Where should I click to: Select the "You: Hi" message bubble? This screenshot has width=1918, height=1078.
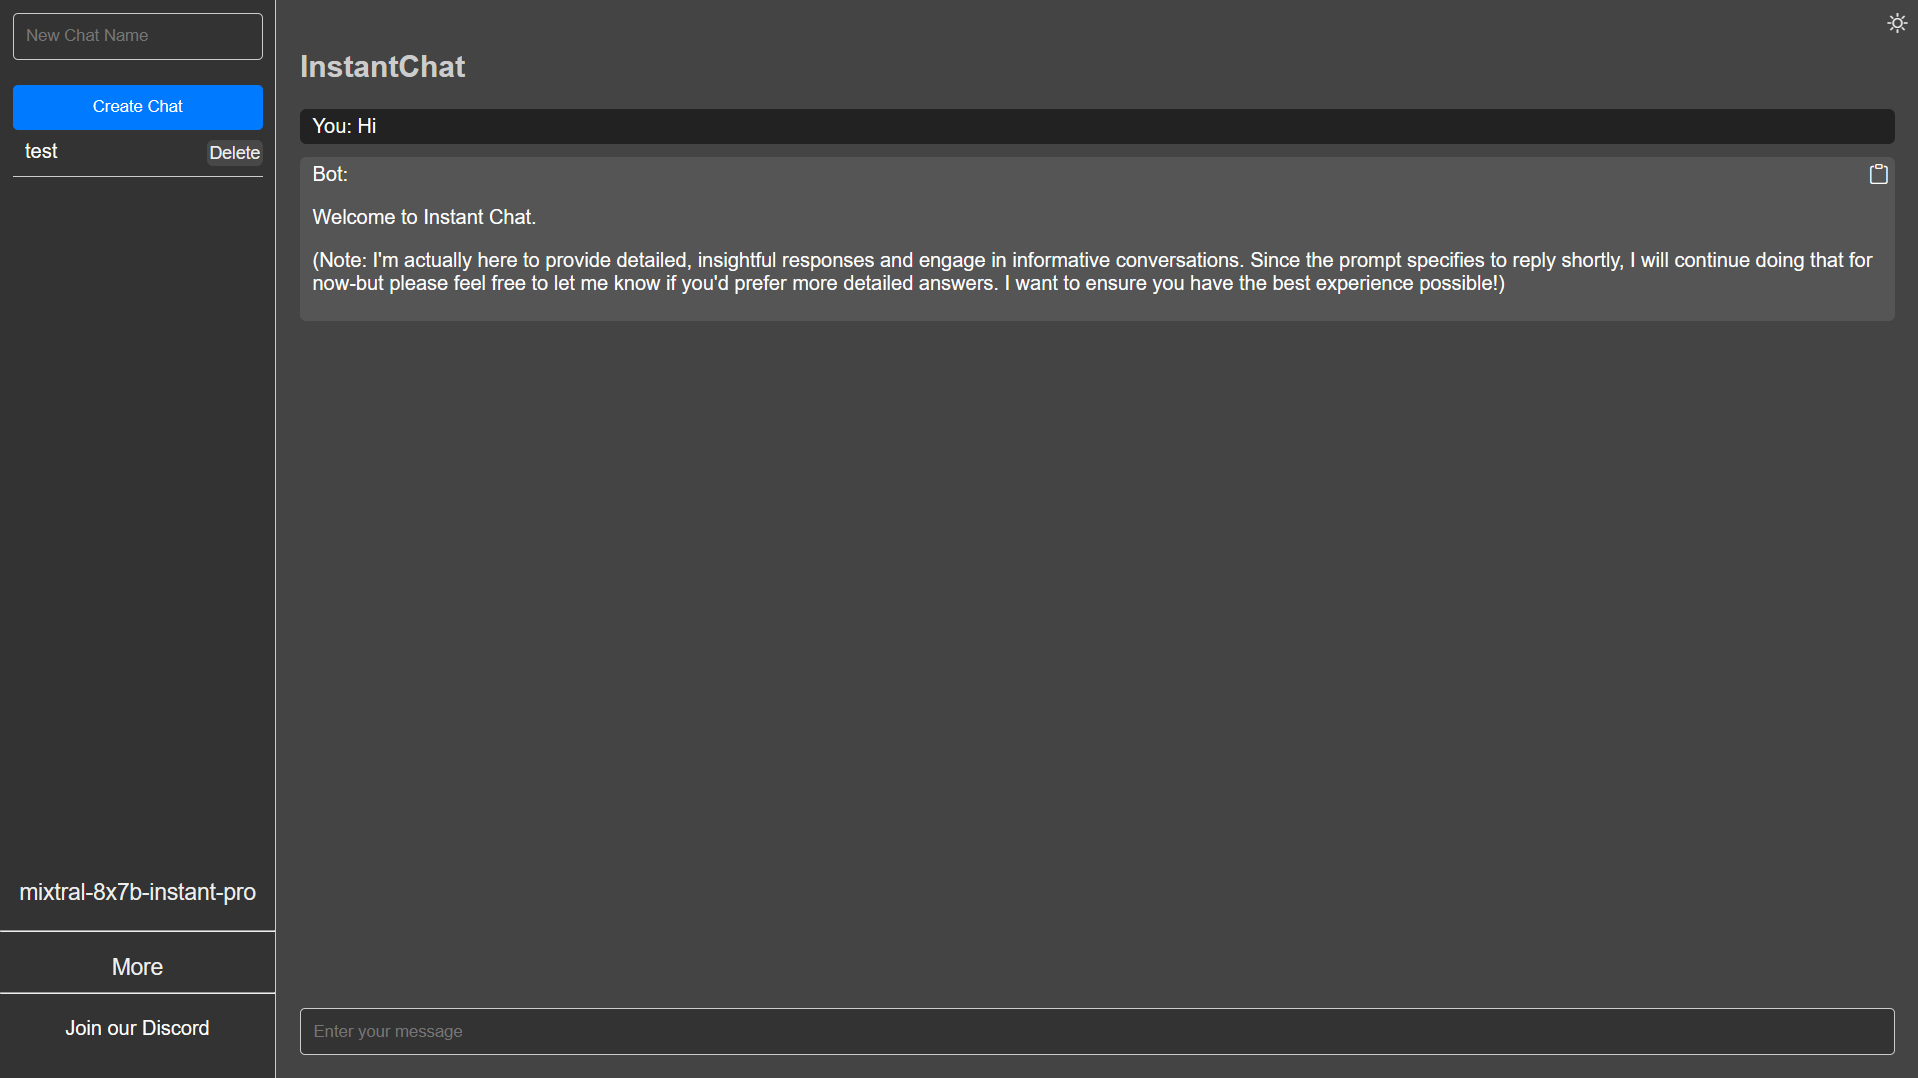(1096, 126)
